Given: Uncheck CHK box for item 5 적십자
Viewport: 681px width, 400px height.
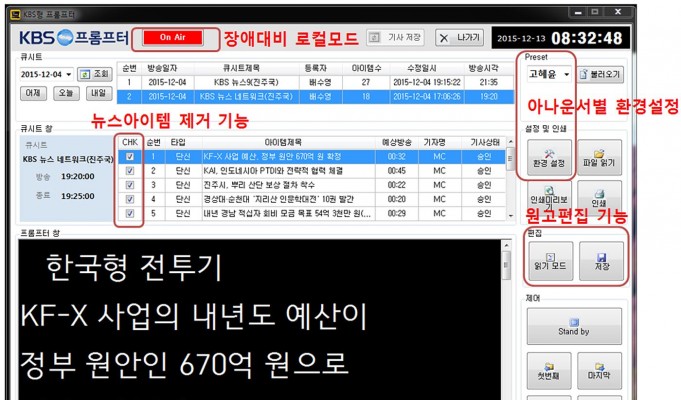Looking at the screenshot, I should 130,213.
